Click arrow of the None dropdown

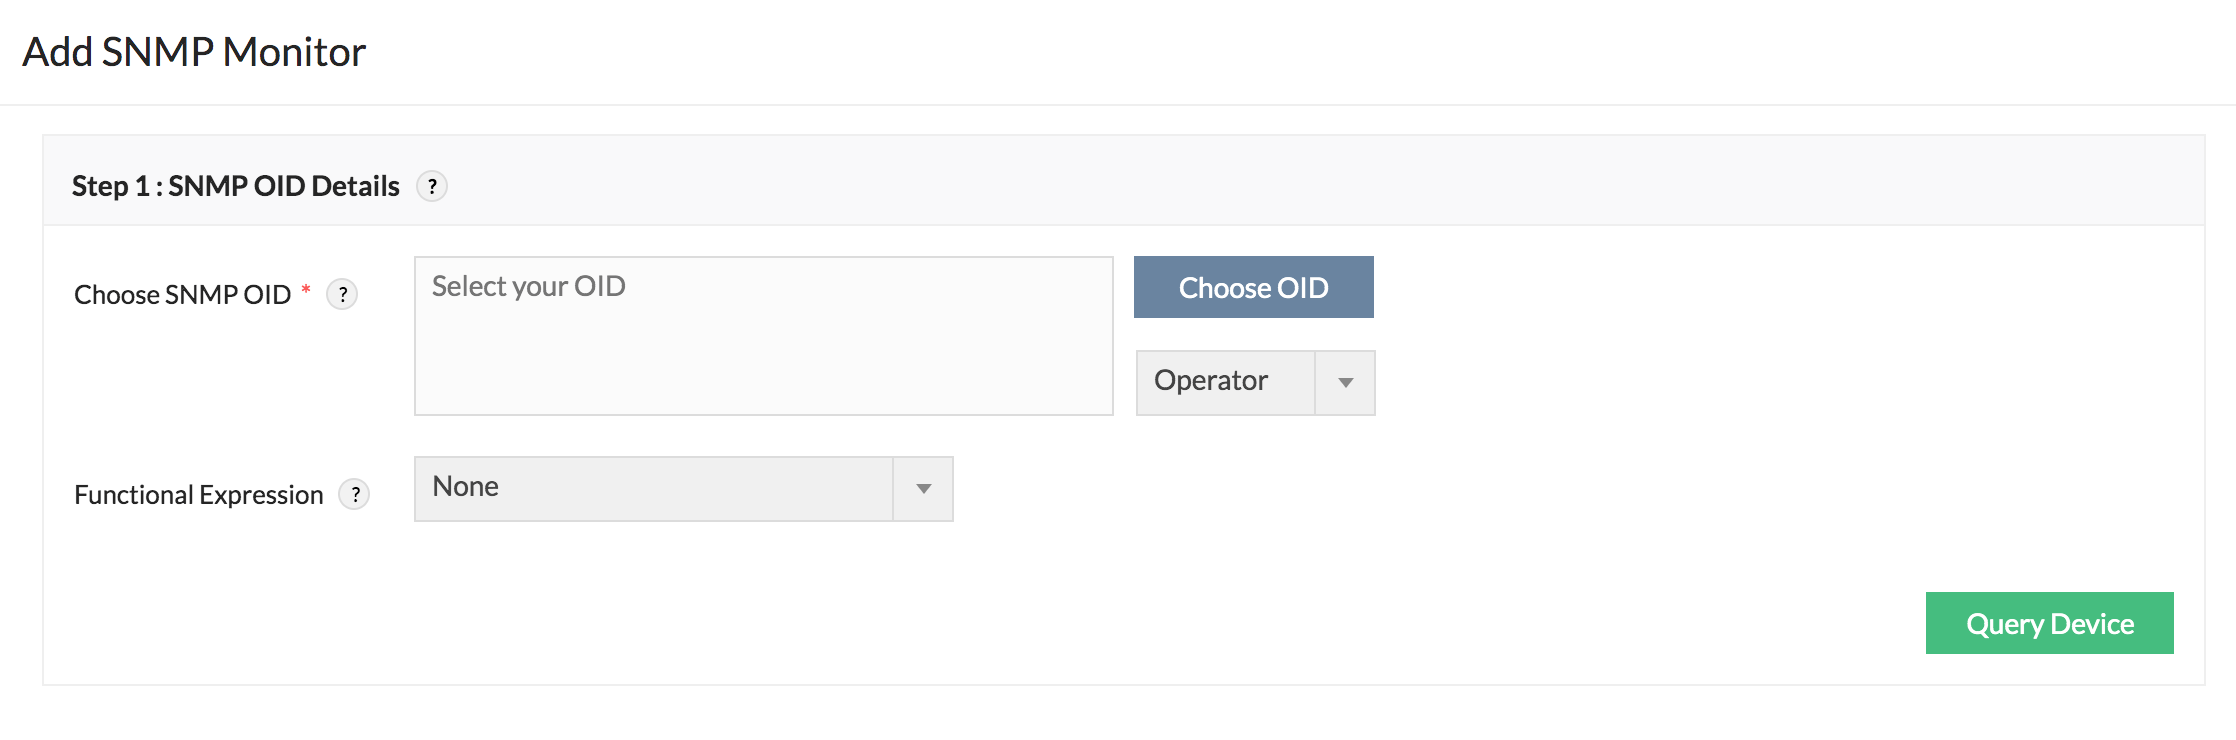[923, 489]
